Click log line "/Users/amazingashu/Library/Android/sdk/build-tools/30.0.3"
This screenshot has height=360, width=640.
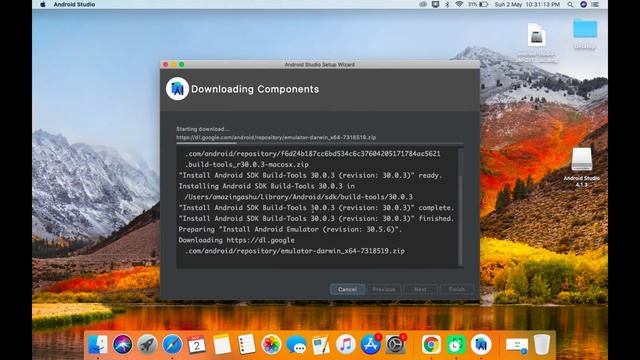pos(298,197)
